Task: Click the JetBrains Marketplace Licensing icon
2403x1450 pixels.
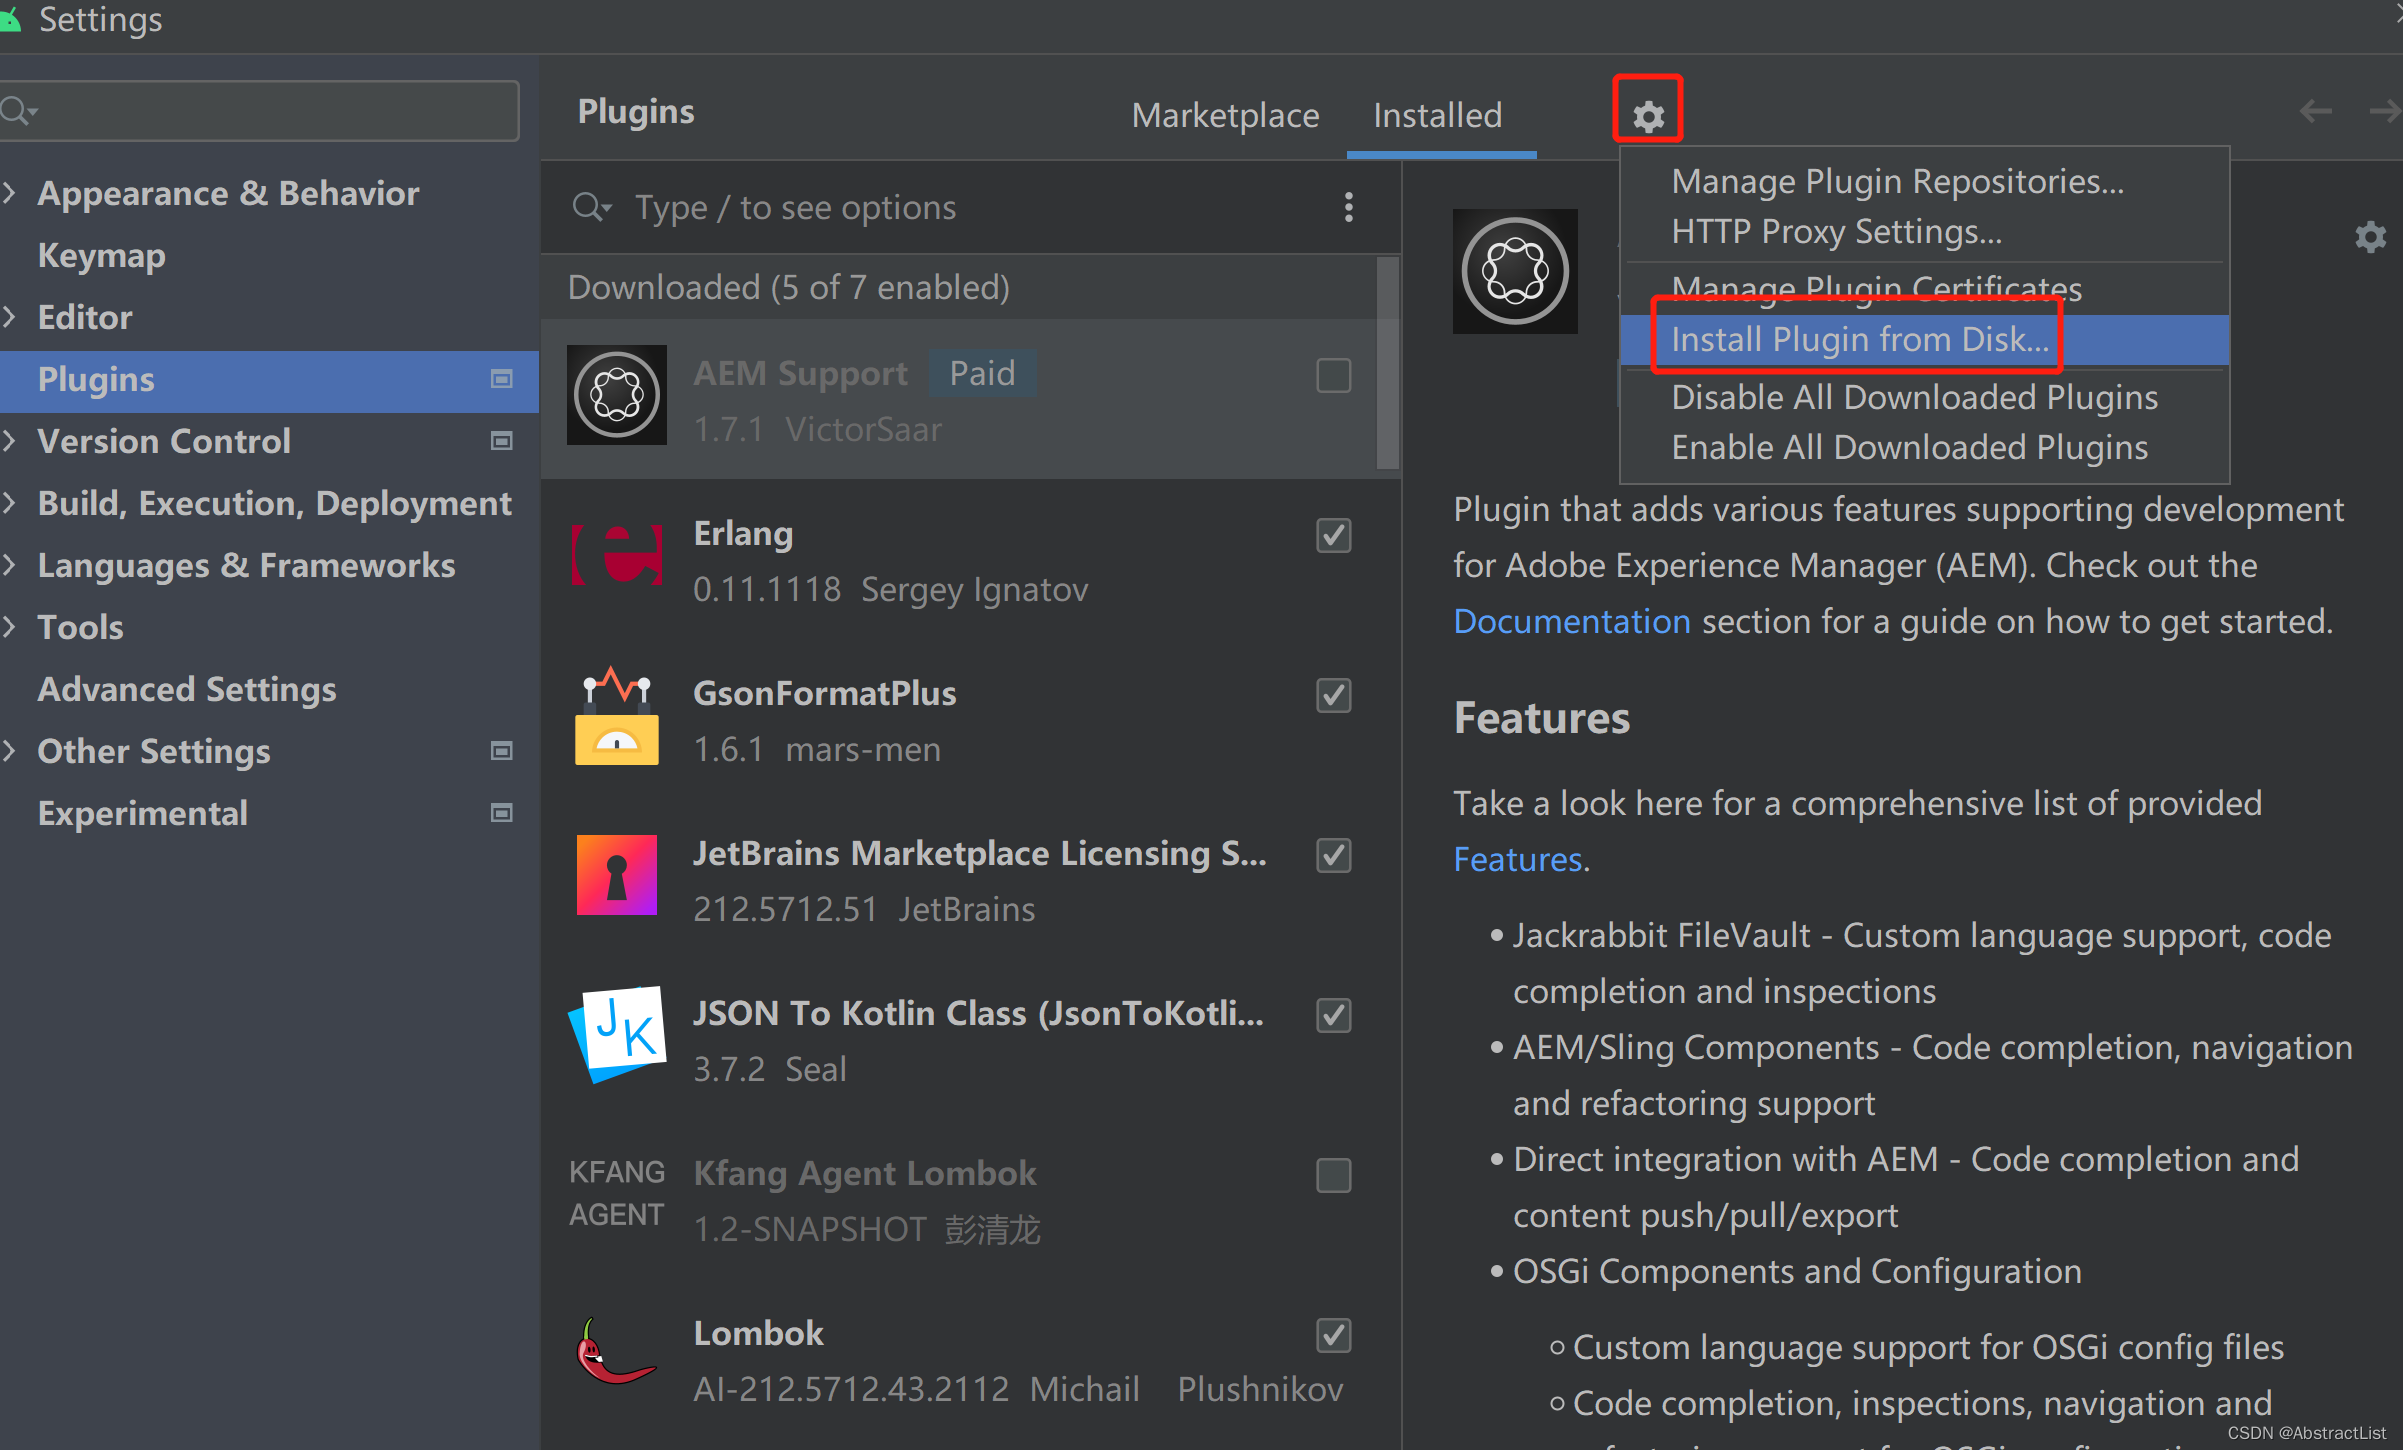Action: click(x=617, y=875)
